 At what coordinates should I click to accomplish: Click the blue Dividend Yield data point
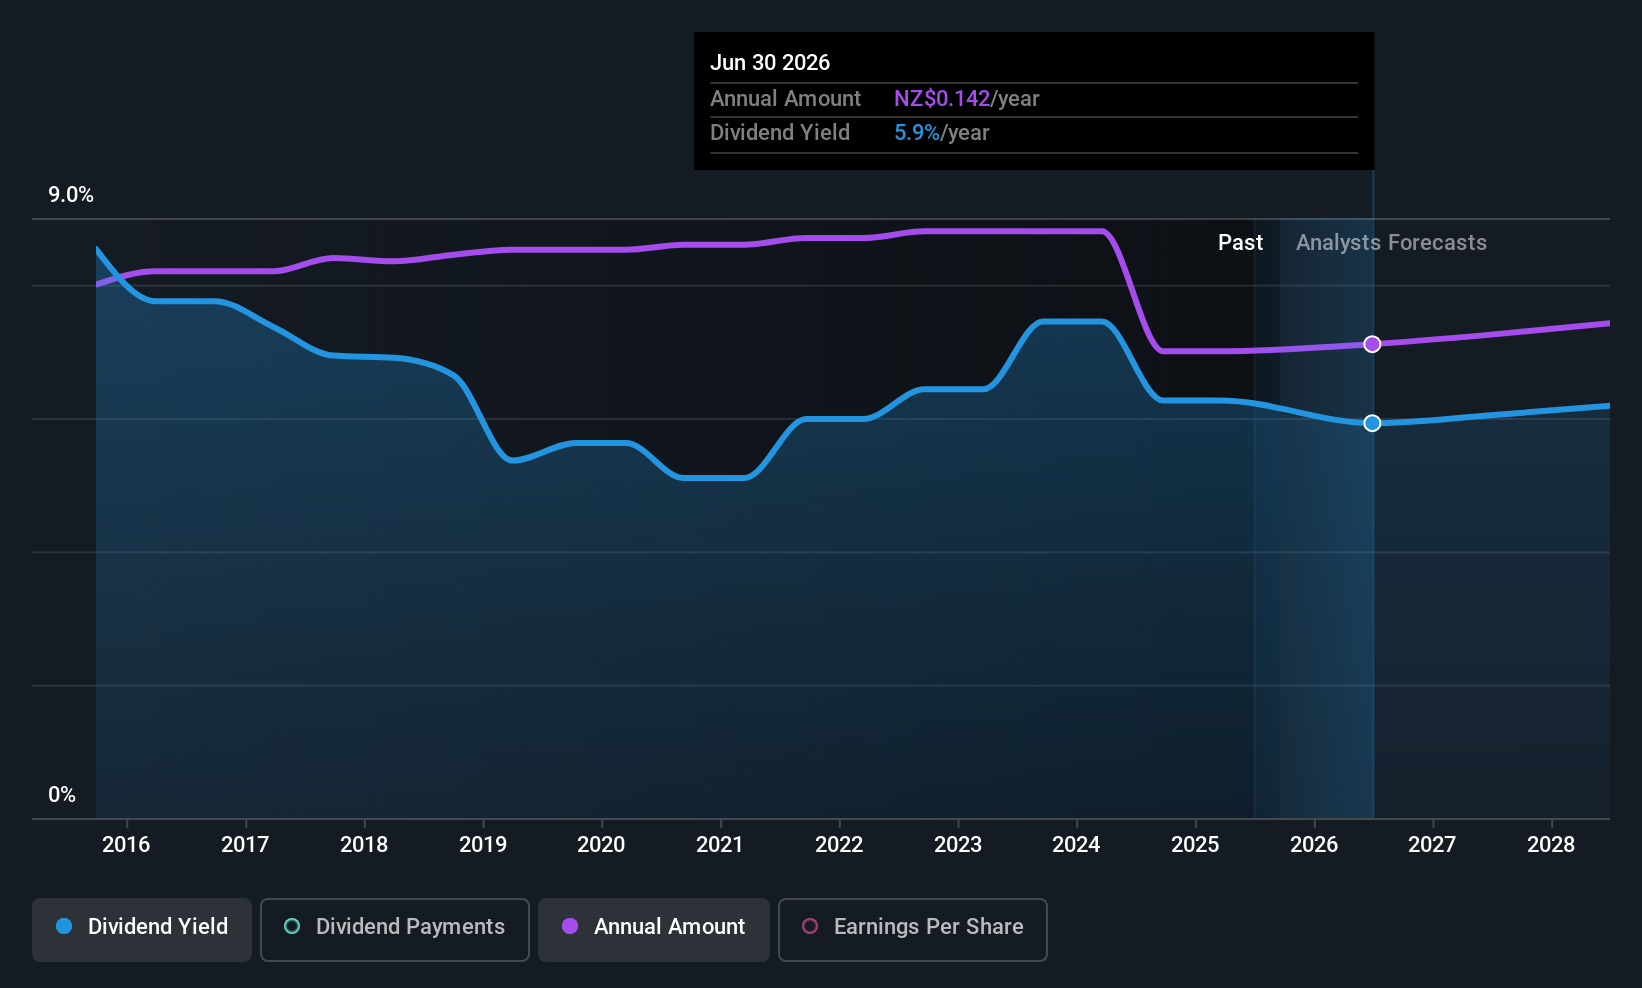1372,423
